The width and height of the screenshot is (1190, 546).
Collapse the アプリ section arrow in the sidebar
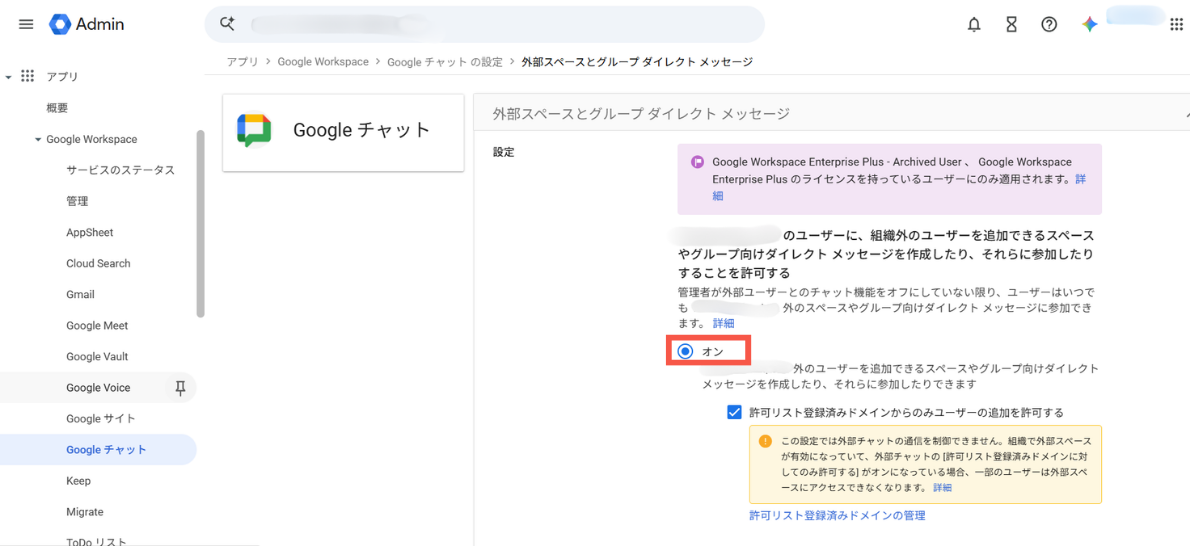(8, 77)
